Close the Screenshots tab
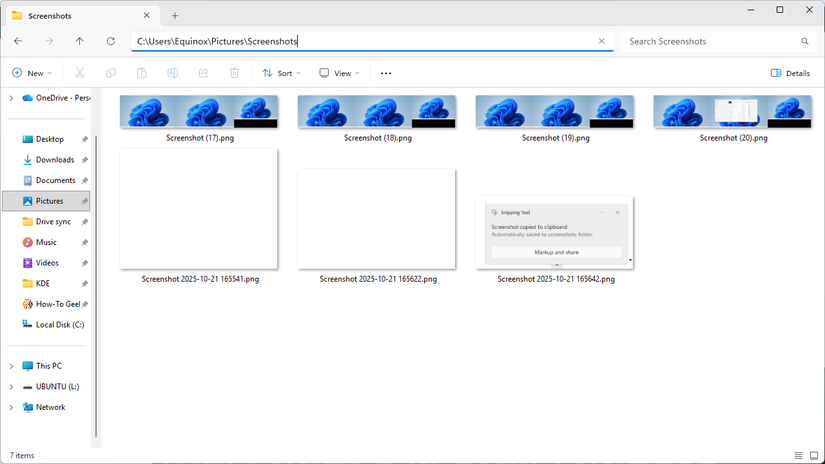The height and width of the screenshot is (464, 825). pos(147,16)
